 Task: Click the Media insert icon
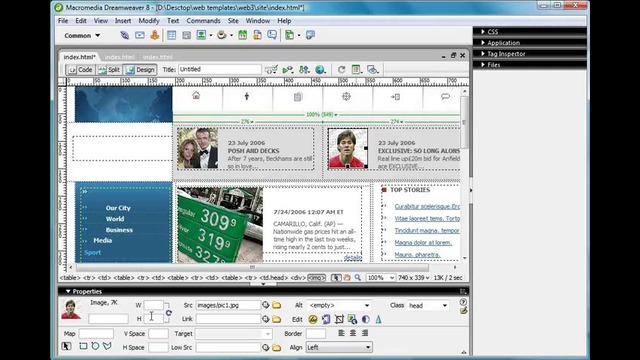[222, 35]
